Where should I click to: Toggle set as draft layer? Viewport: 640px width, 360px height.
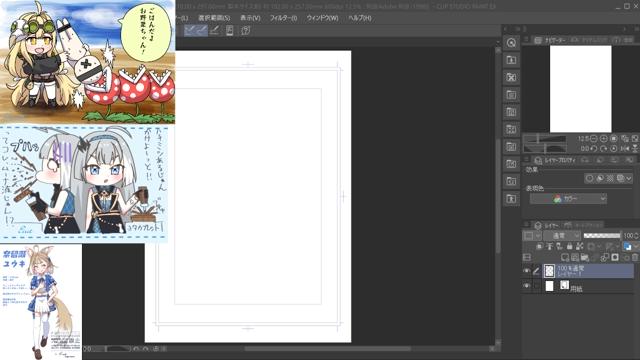(x=559, y=246)
